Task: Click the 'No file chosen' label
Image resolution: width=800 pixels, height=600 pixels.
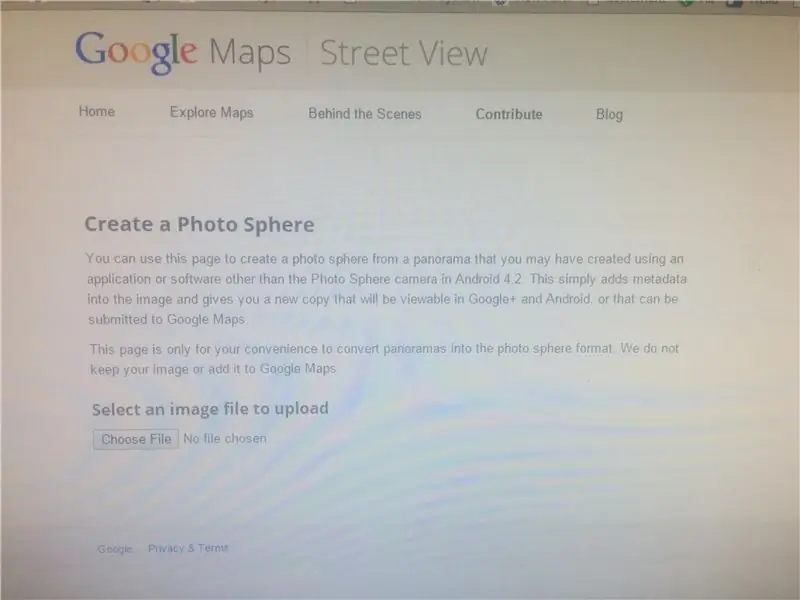Action: click(225, 439)
